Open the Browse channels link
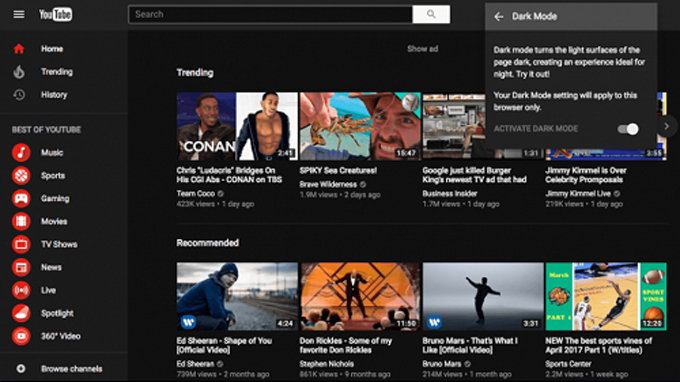 pyautogui.click(x=72, y=369)
